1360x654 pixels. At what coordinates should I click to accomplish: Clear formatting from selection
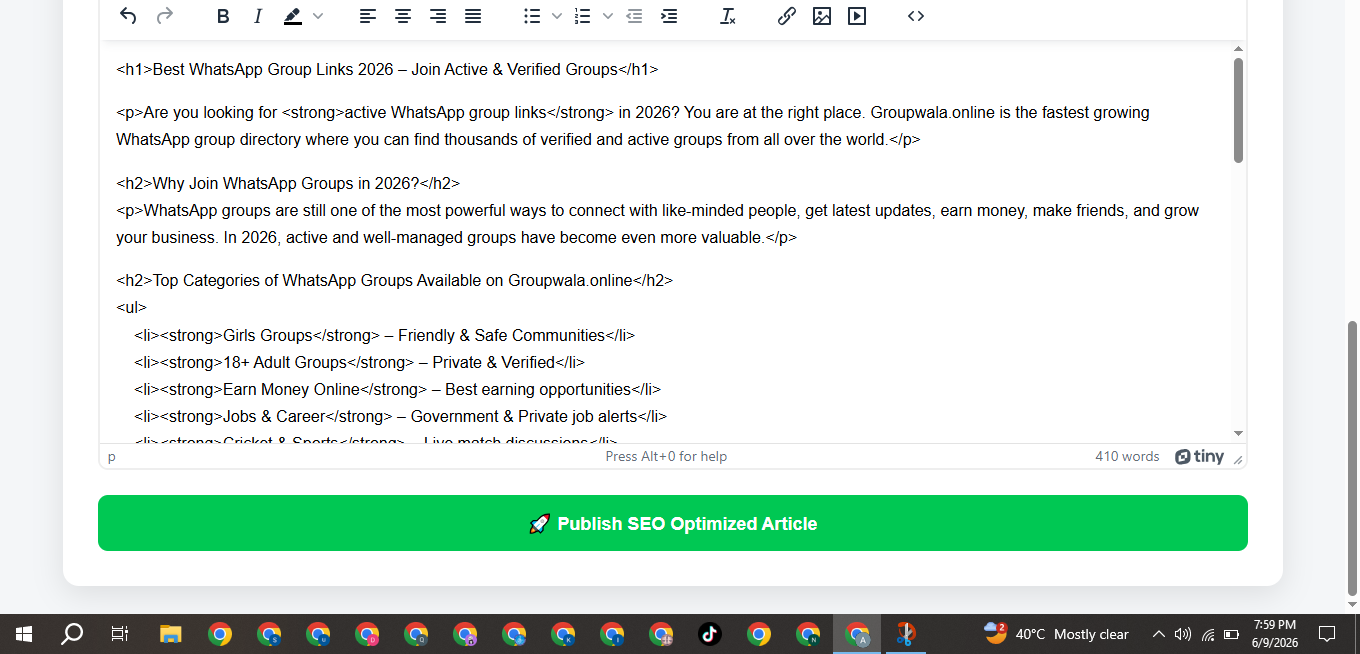(728, 16)
